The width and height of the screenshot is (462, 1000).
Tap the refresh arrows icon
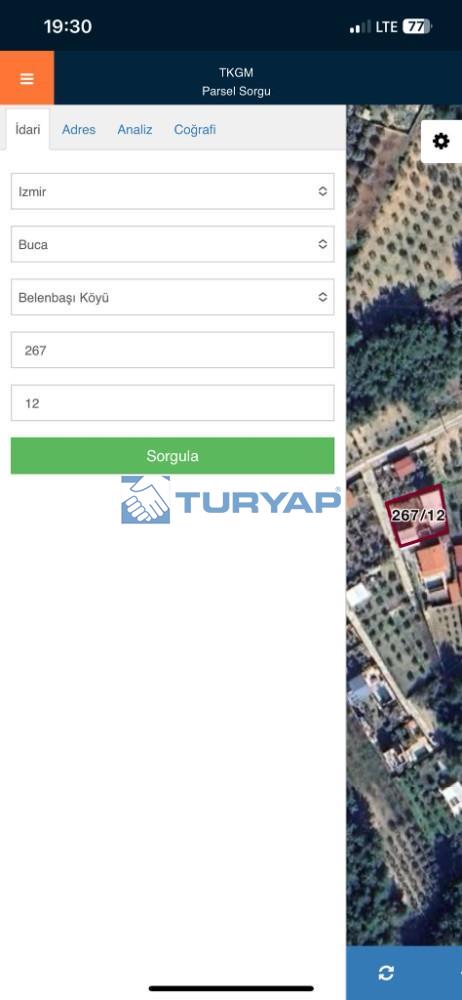386,973
